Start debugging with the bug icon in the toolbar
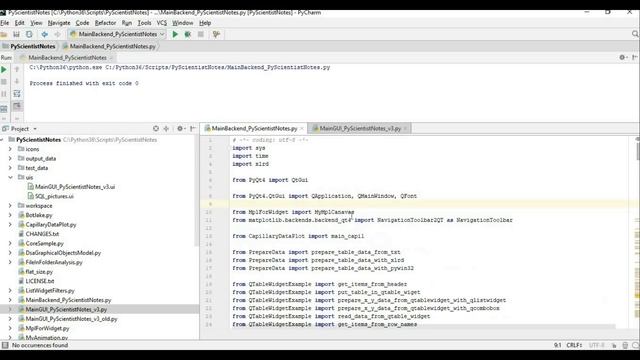640x360 pixels. [188, 34]
